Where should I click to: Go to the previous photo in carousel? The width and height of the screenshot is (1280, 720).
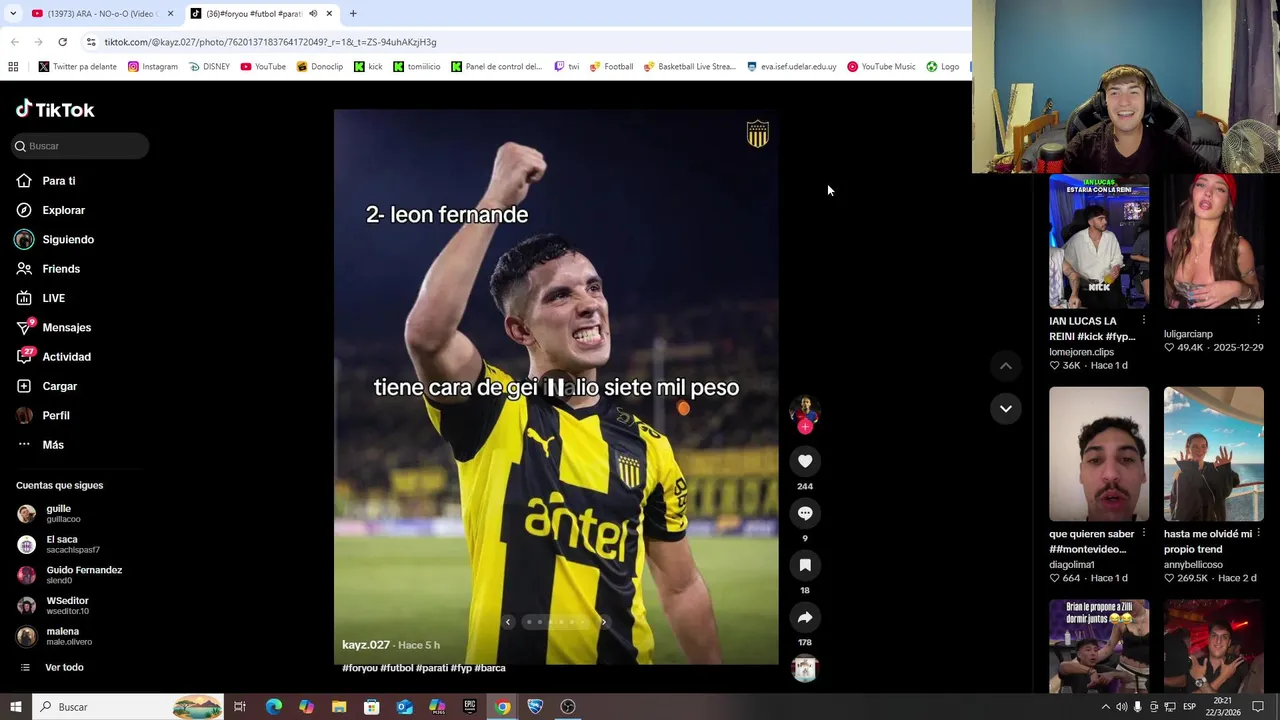click(508, 622)
